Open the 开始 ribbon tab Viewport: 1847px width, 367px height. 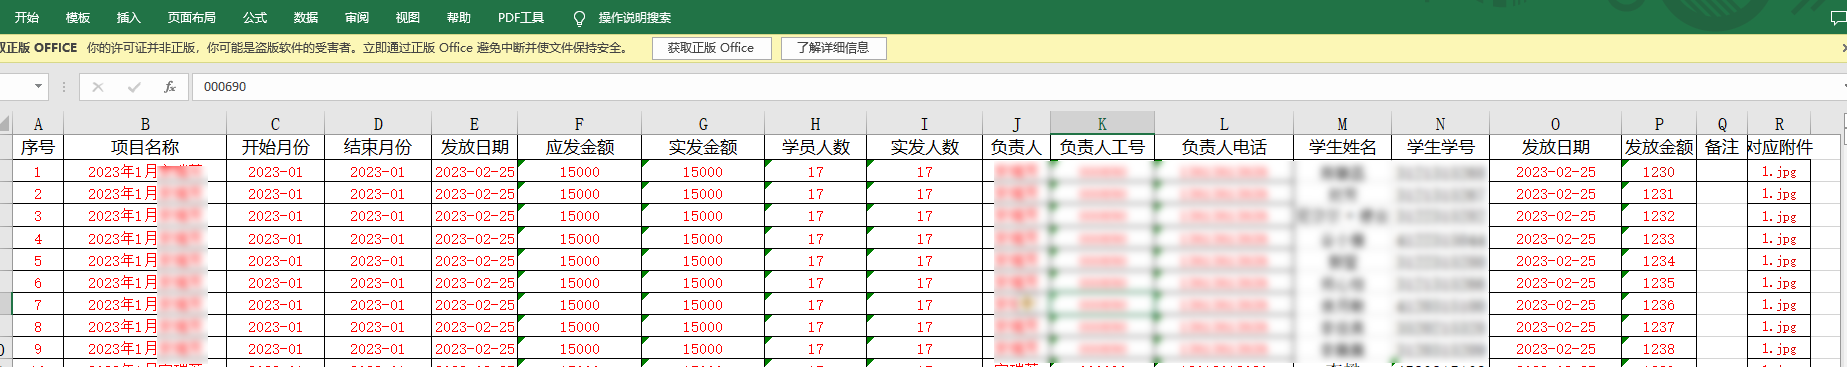point(27,18)
